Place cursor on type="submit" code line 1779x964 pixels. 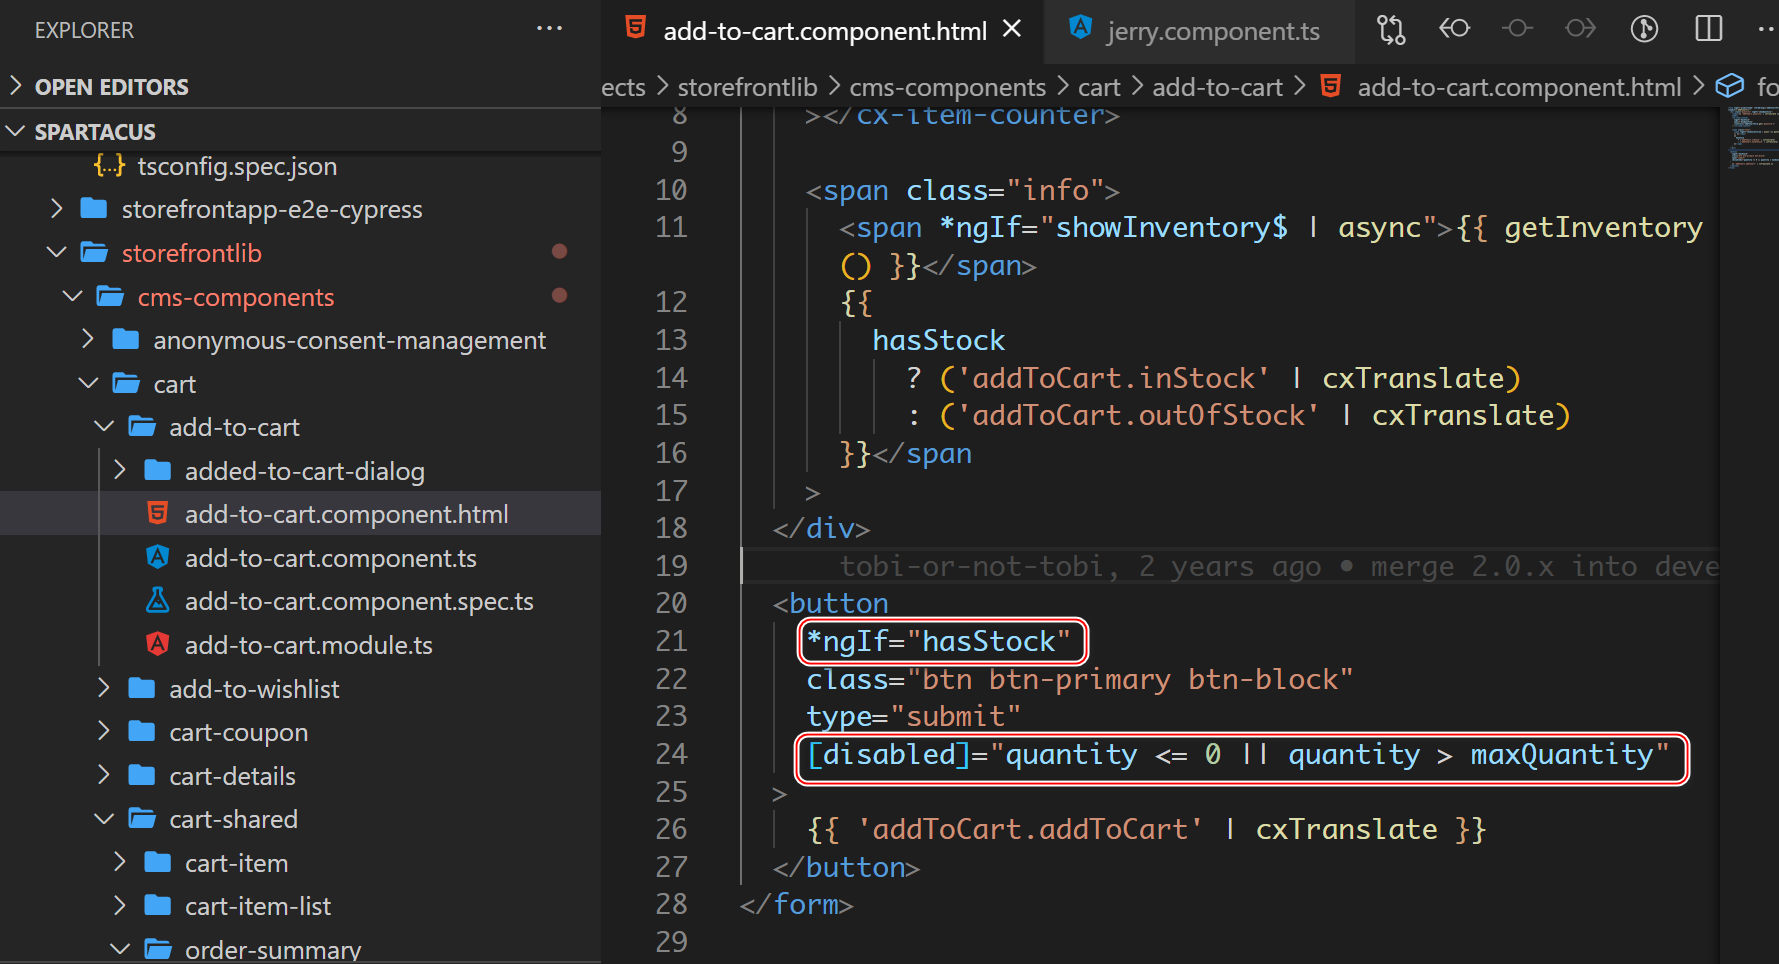pos(914,716)
